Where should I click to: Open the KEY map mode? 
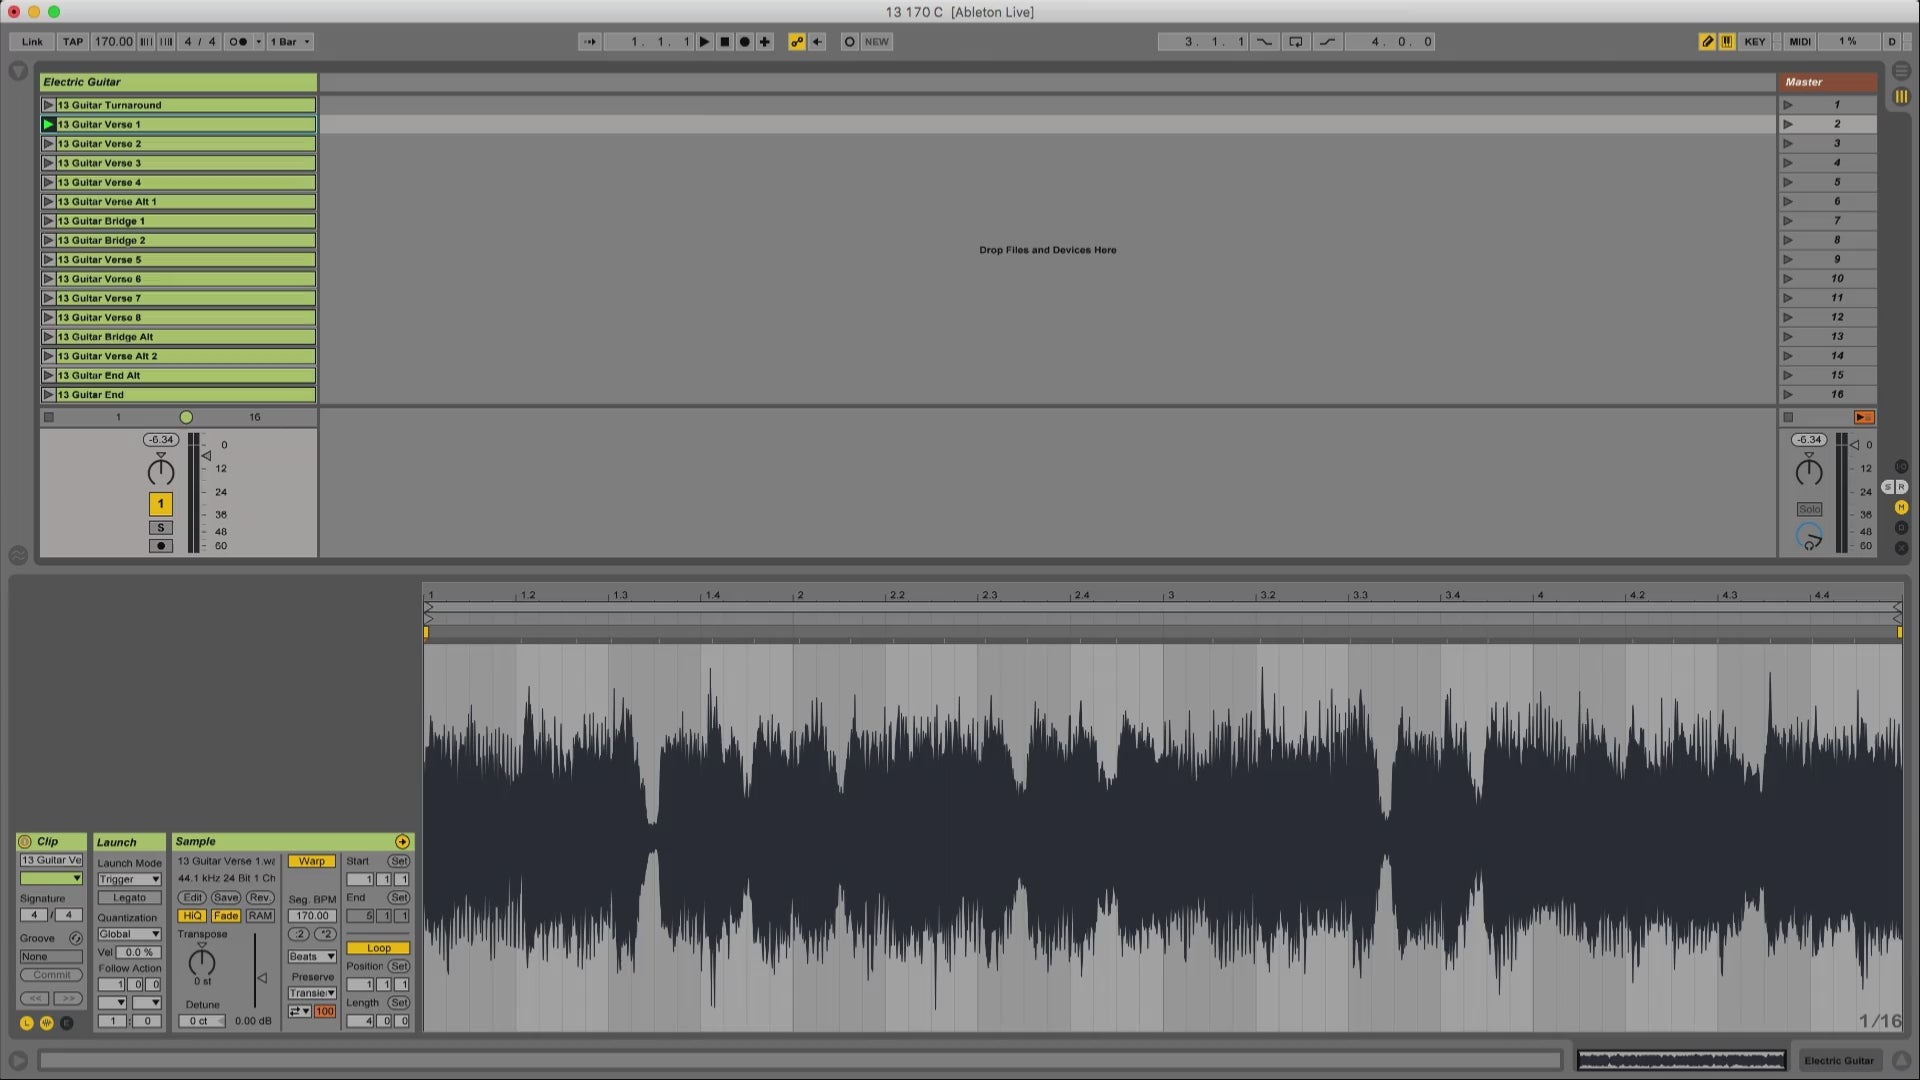tap(1754, 42)
